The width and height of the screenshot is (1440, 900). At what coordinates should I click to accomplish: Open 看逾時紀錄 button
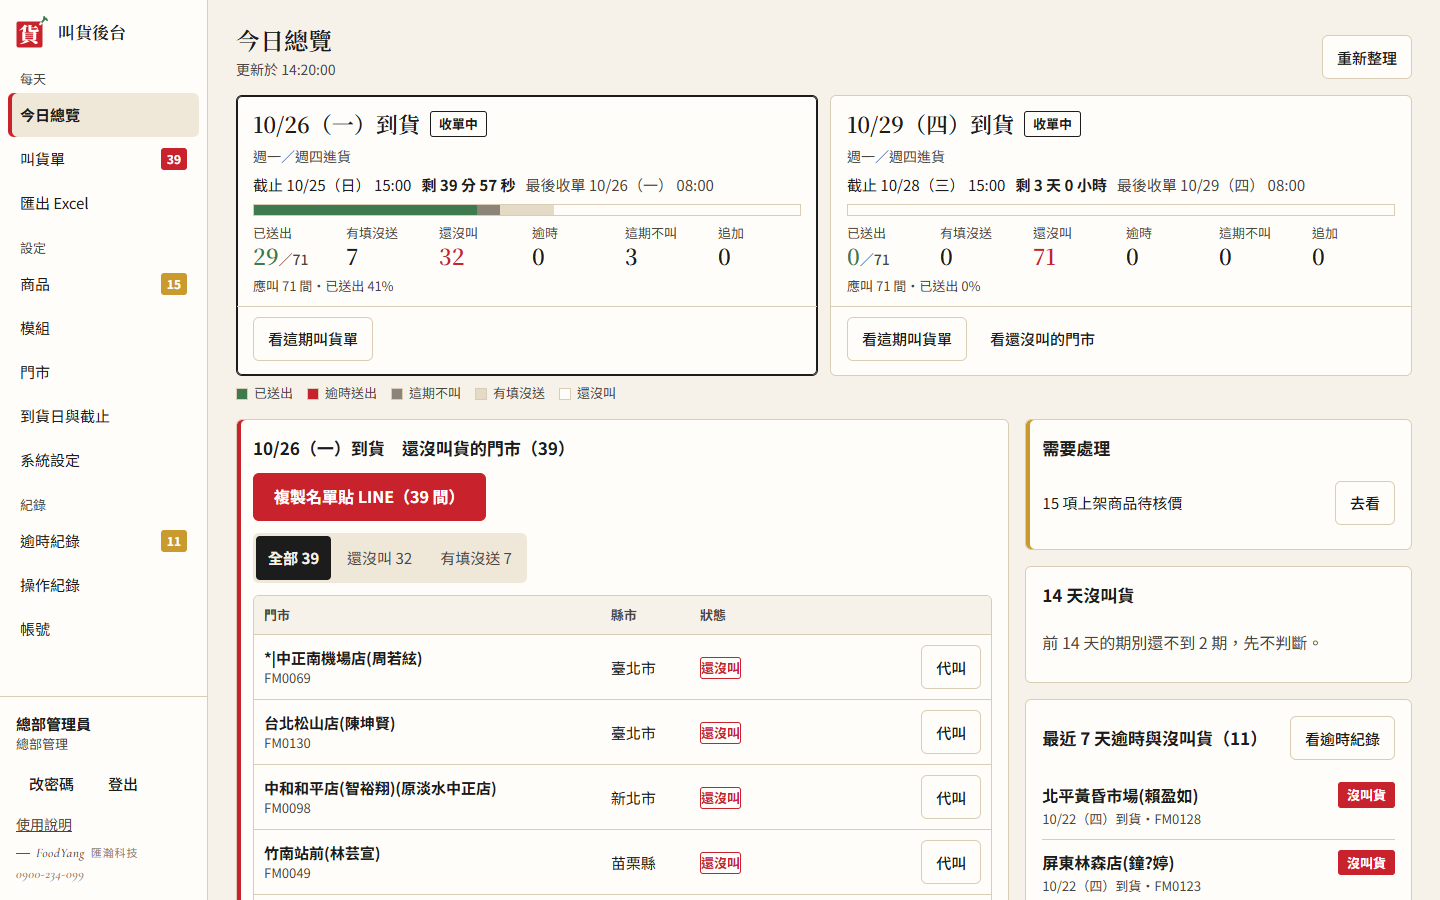click(x=1342, y=739)
